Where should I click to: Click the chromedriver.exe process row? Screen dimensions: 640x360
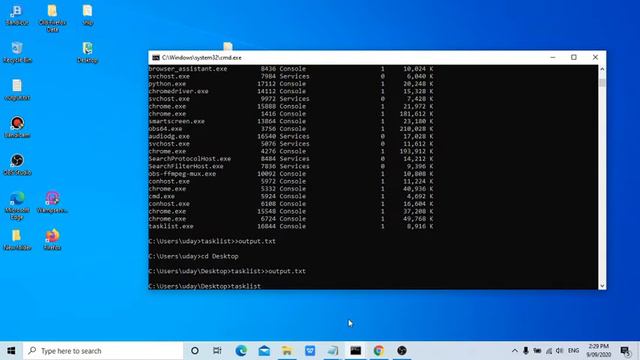[x=291, y=91]
